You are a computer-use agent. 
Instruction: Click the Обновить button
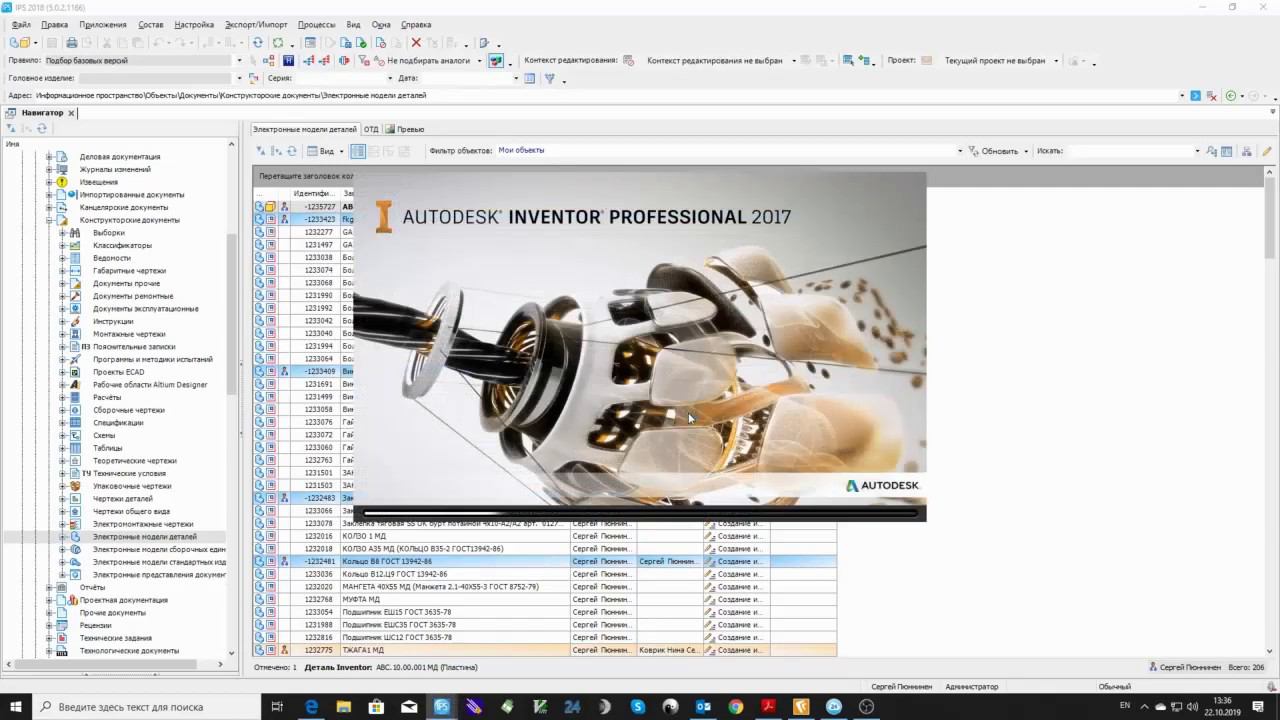[x=993, y=151]
